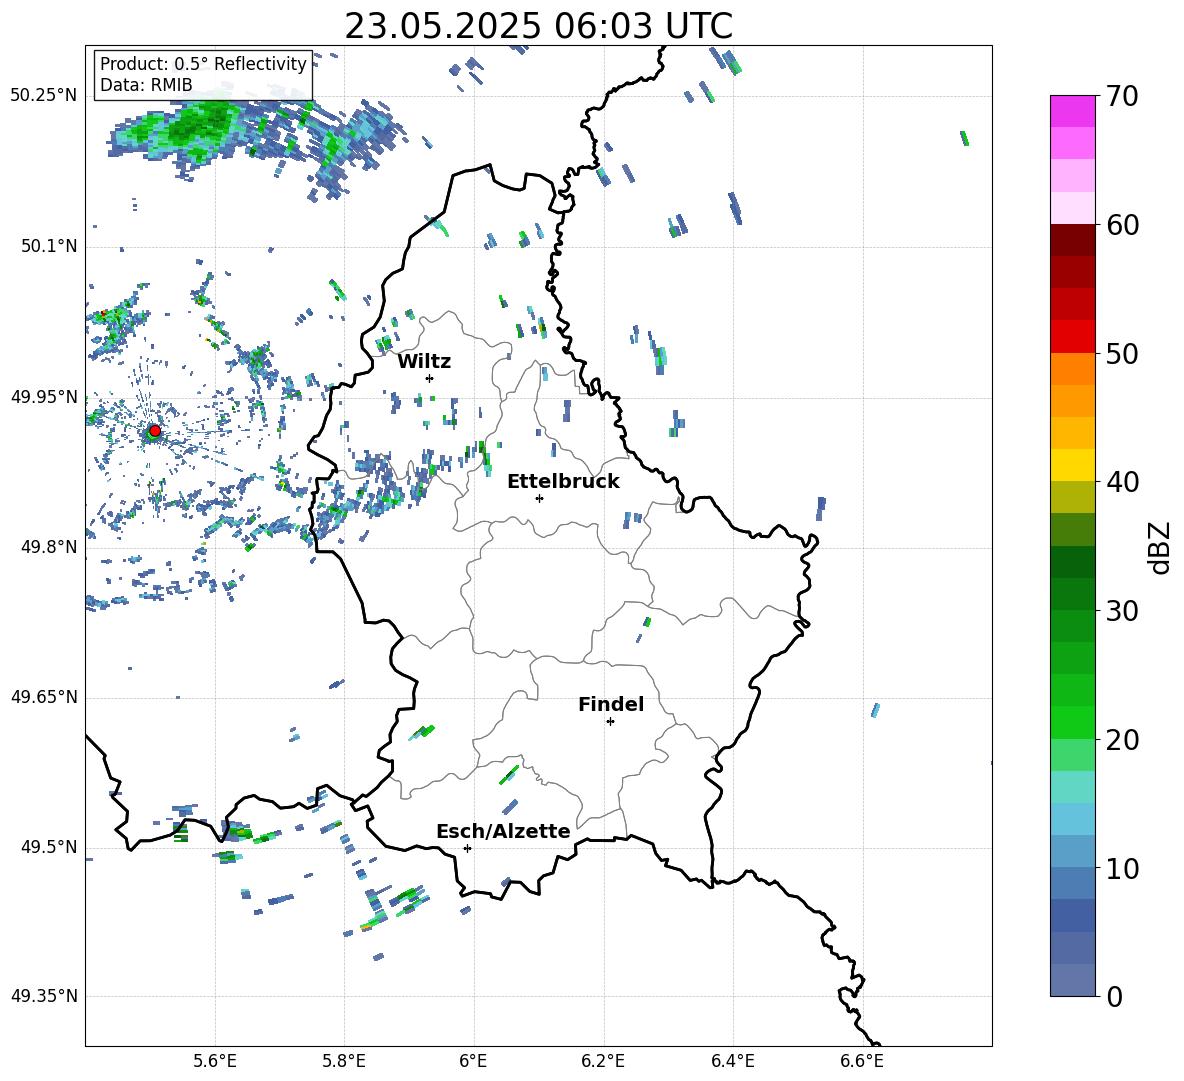Click the Ettelbruck station cross marker
Image resolution: width=1184 pixels, height=1081 pixels.
click(539, 498)
